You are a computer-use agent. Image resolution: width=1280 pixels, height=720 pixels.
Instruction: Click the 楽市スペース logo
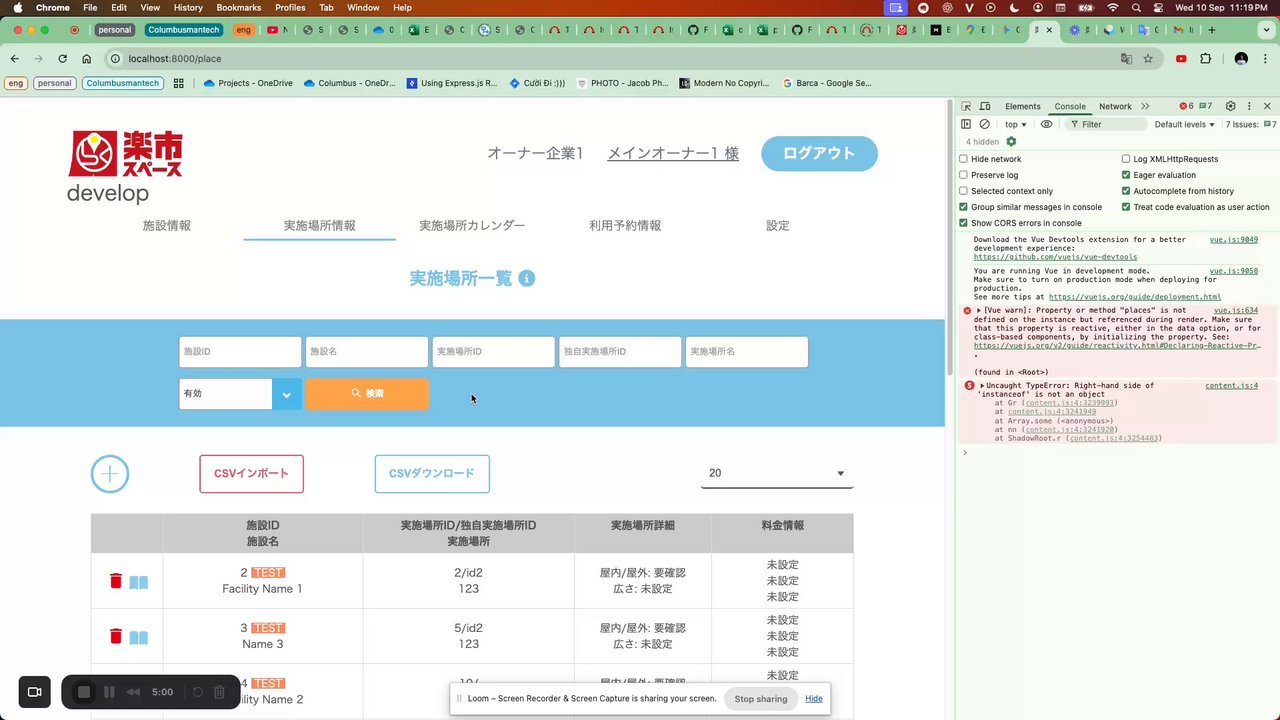tap(126, 154)
